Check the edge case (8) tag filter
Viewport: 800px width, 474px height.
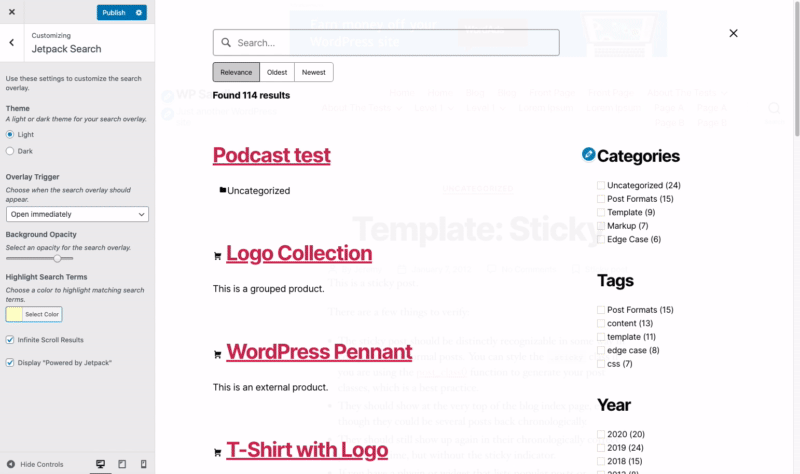(x=601, y=350)
